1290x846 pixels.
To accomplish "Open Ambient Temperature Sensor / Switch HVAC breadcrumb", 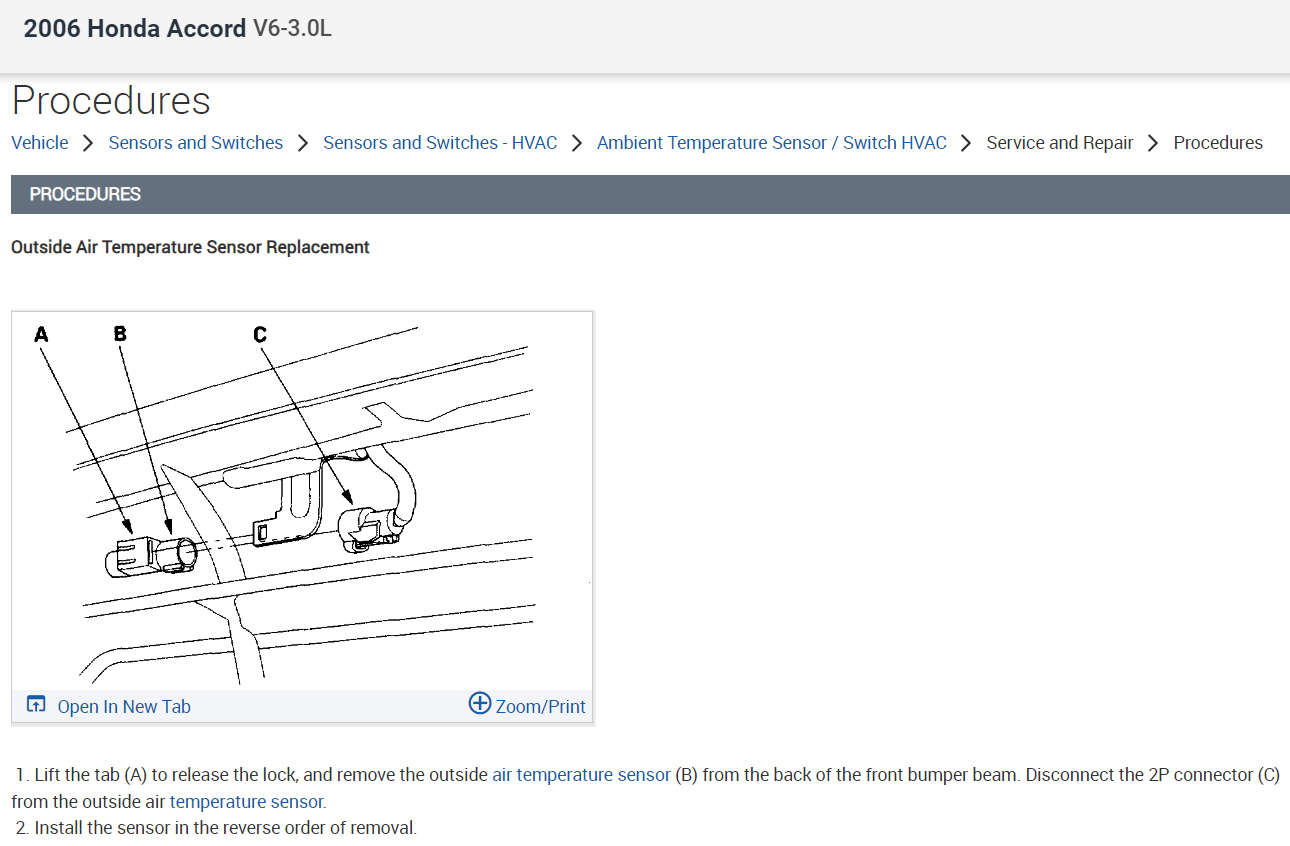I will point(772,143).
